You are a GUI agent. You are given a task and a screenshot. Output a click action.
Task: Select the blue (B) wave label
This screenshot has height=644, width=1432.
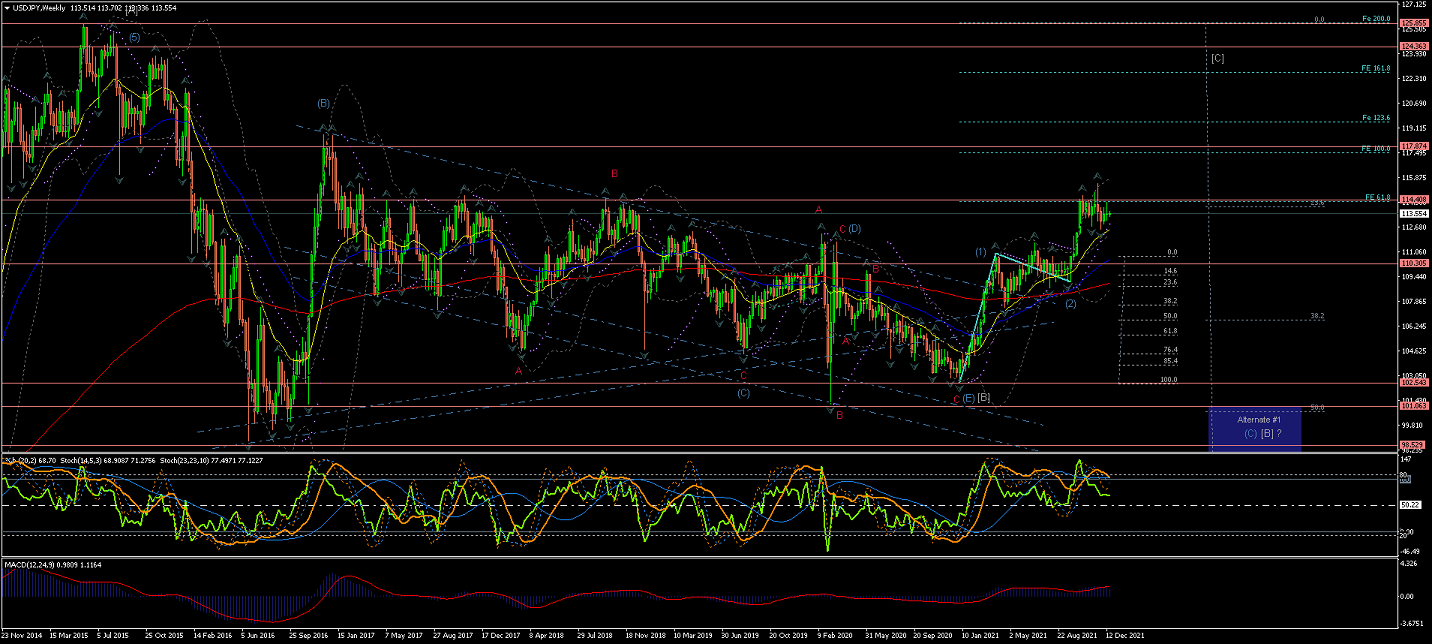click(x=324, y=103)
